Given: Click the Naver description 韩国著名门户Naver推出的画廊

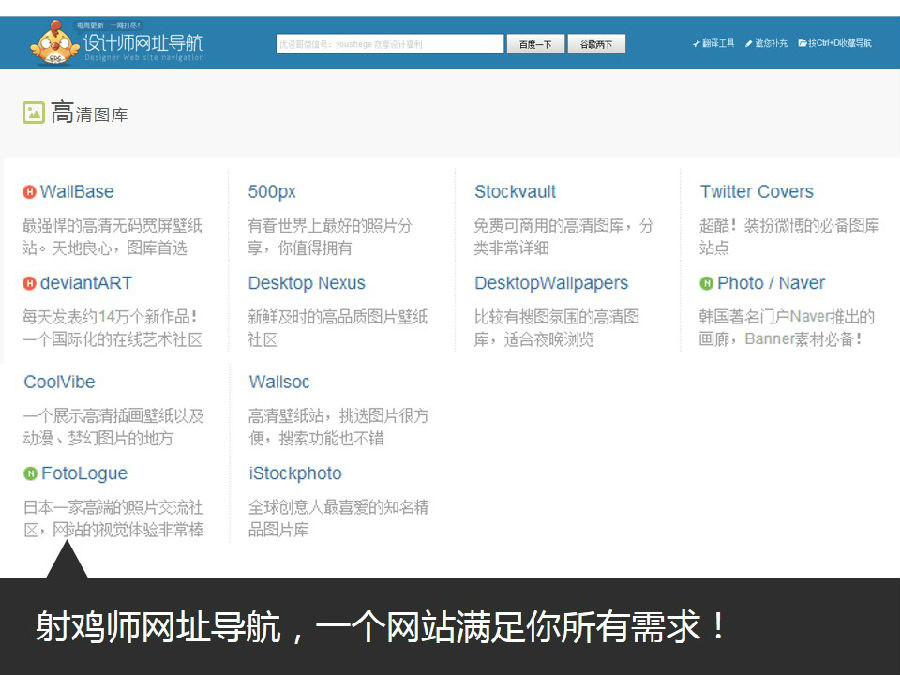Looking at the screenshot, I should point(787,328).
